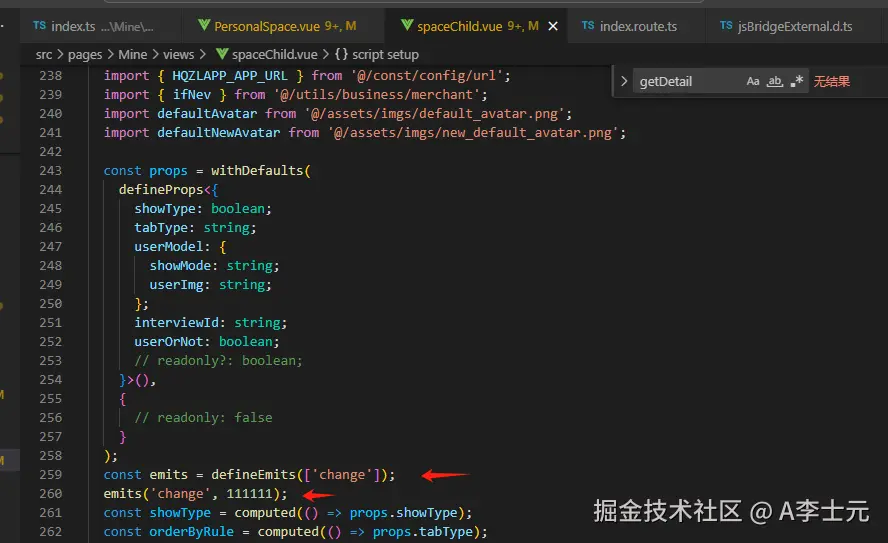Click commented readonly?: boolean line

(x=218, y=361)
